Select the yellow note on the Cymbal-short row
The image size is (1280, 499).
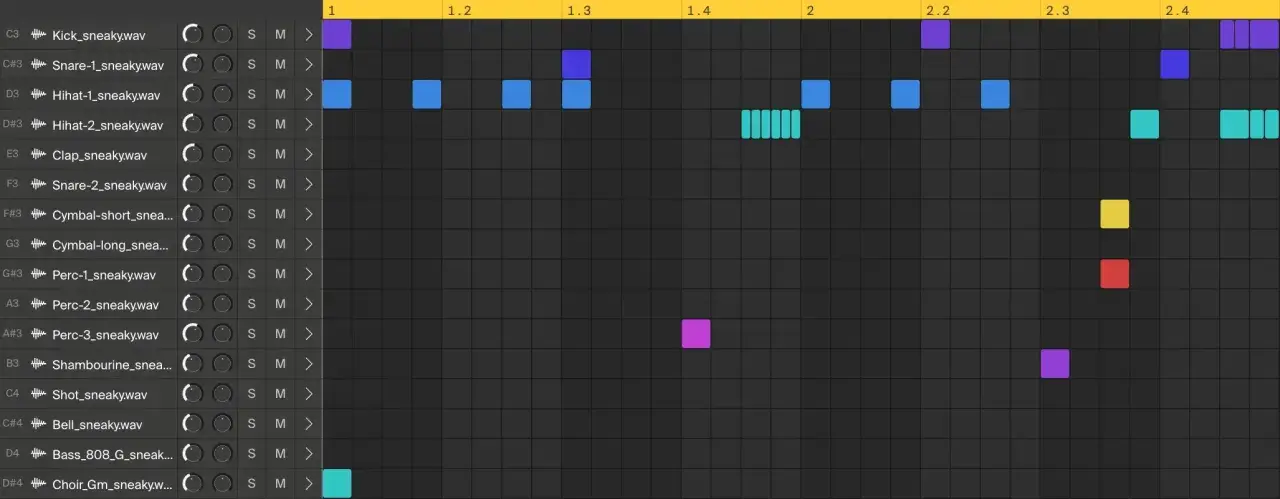pyautogui.click(x=1115, y=214)
